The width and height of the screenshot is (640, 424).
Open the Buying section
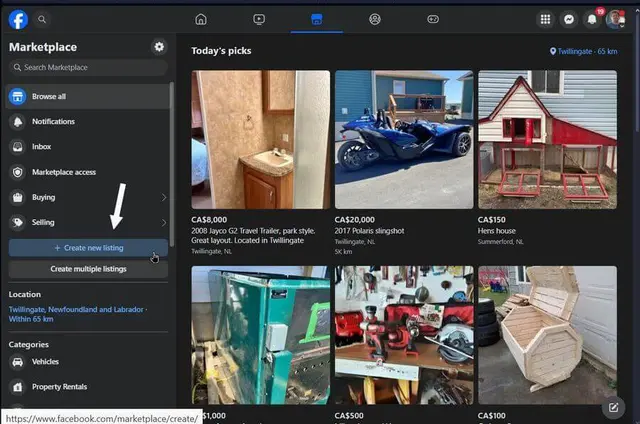click(x=87, y=198)
